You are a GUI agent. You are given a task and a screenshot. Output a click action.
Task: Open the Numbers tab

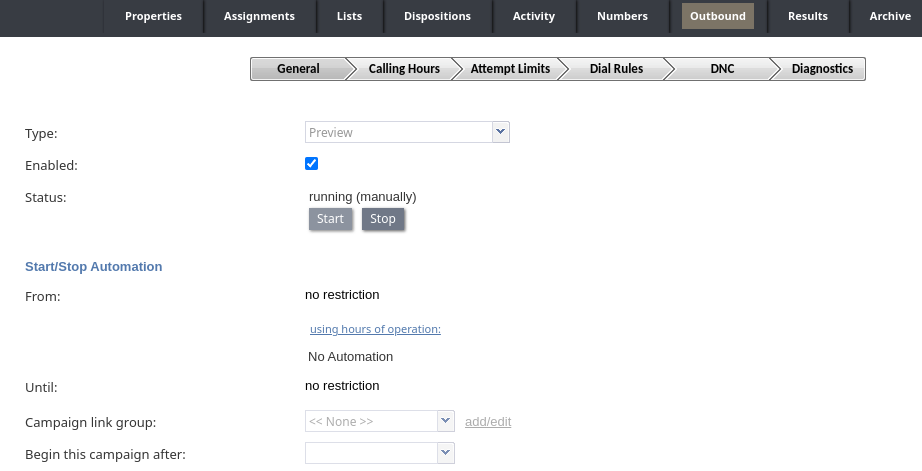tap(622, 16)
